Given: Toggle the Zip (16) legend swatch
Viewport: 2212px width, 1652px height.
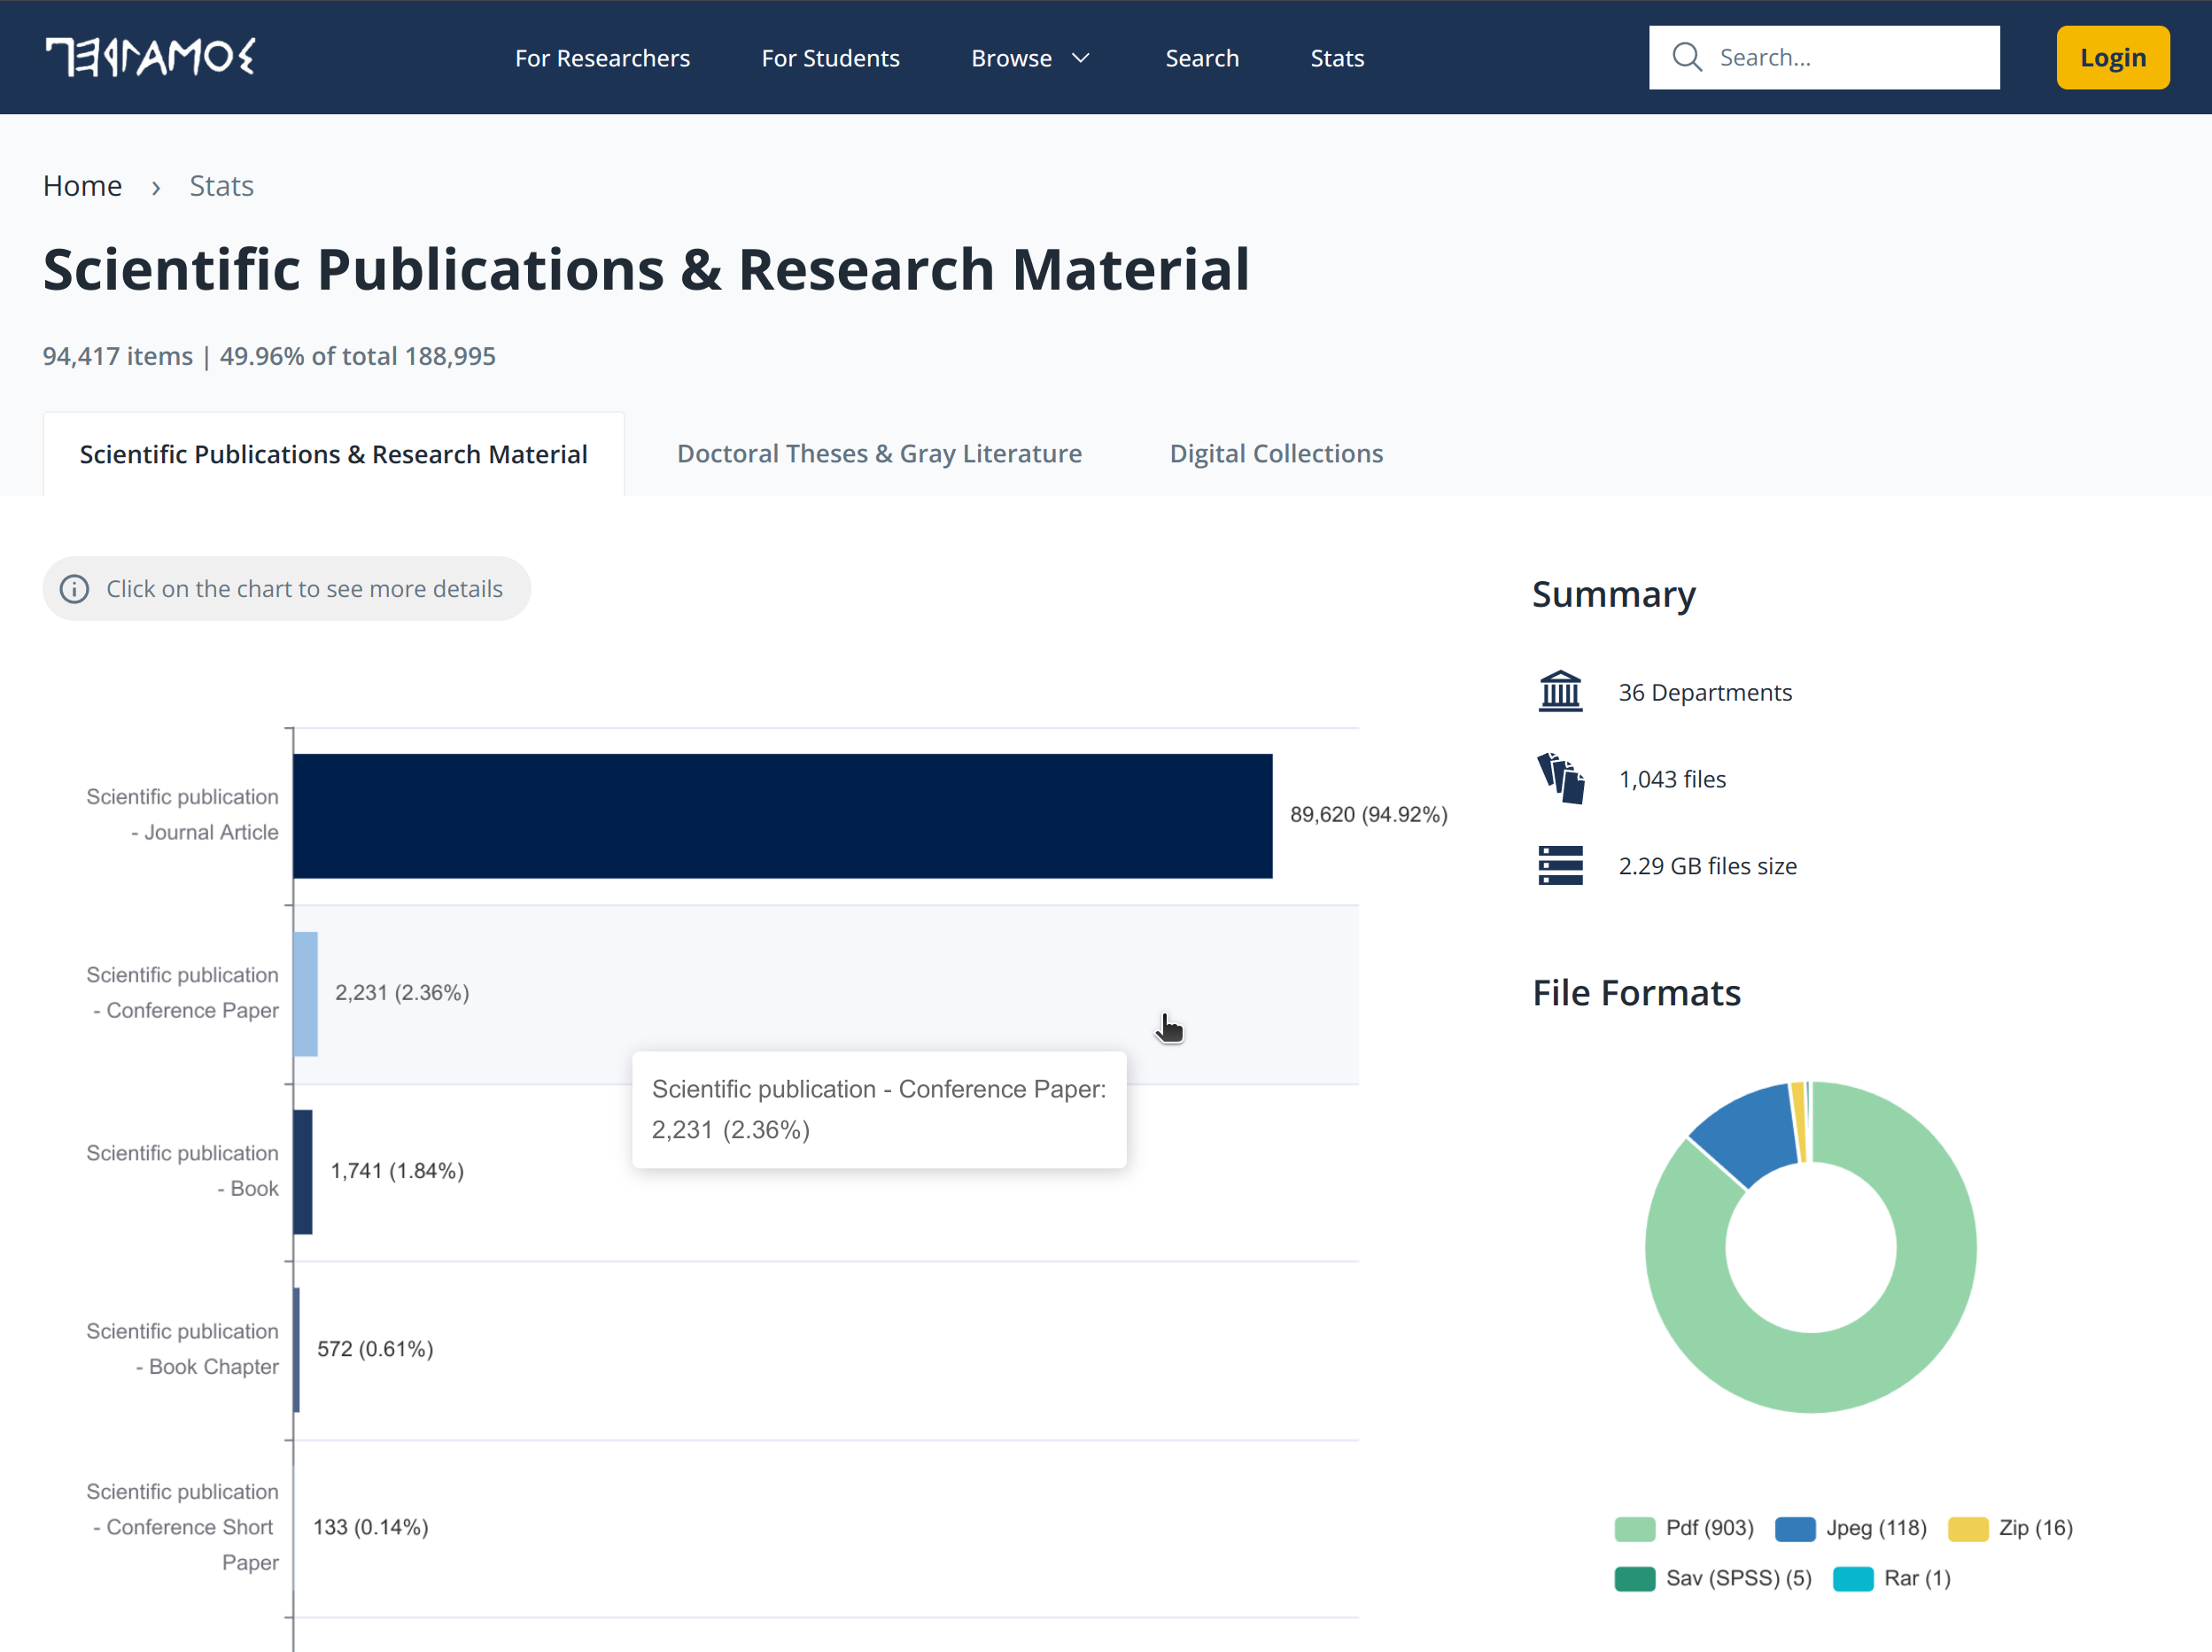Looking at the screenshot, I should click(x=1968, y=1528).
